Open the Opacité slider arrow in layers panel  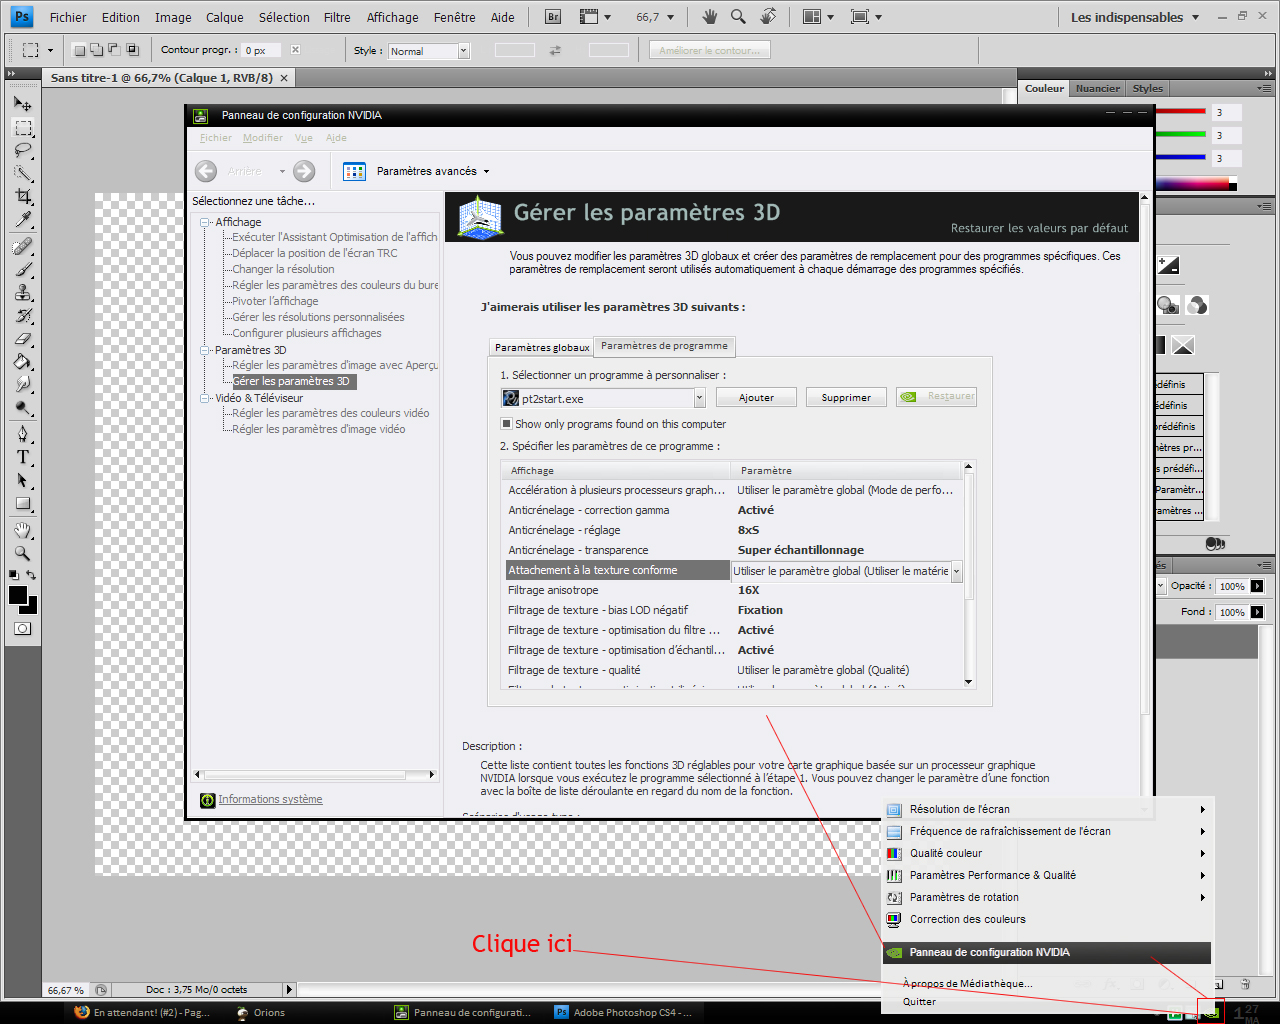tap(1257, 586)
